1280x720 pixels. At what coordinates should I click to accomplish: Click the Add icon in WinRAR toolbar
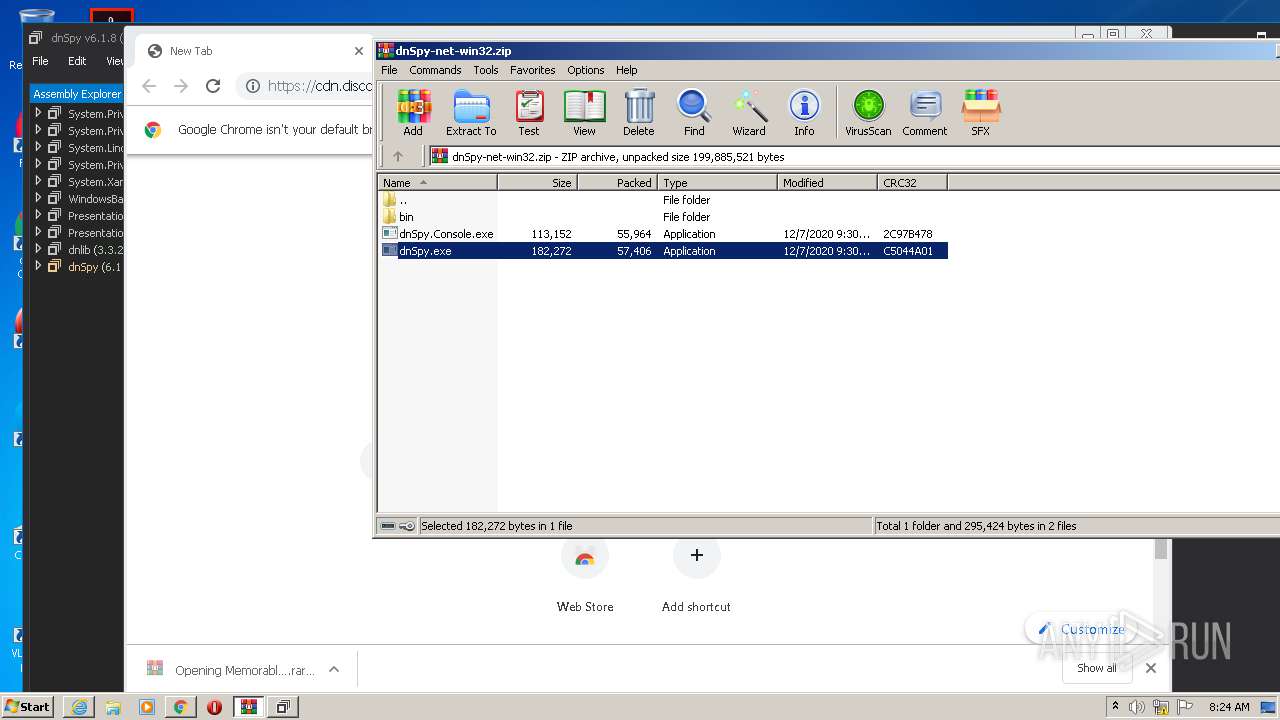point(413,112)
